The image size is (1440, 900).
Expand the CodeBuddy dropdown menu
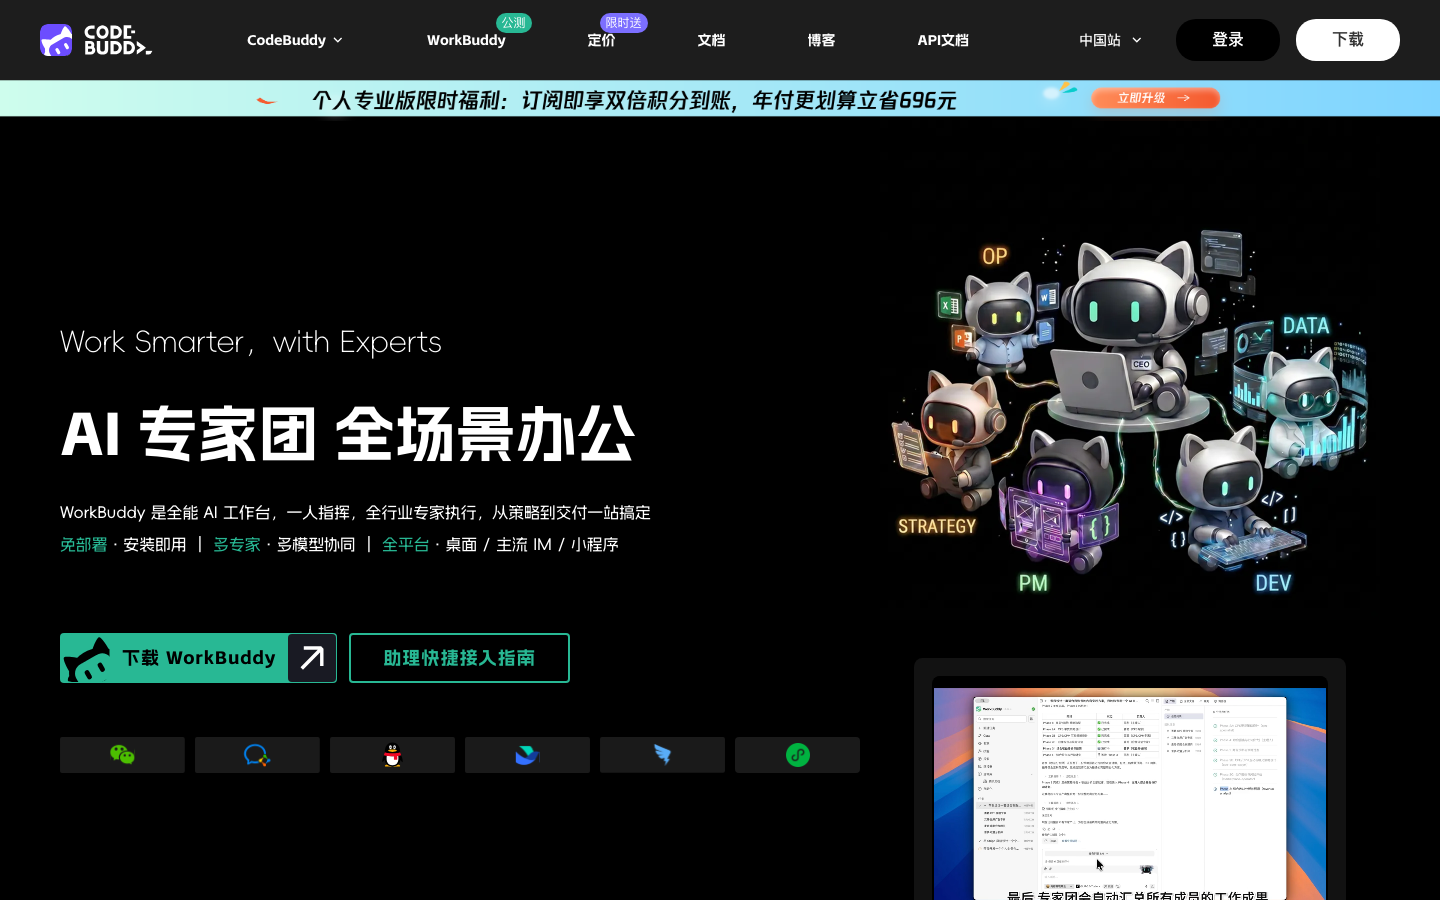click(x=295, y=40)
